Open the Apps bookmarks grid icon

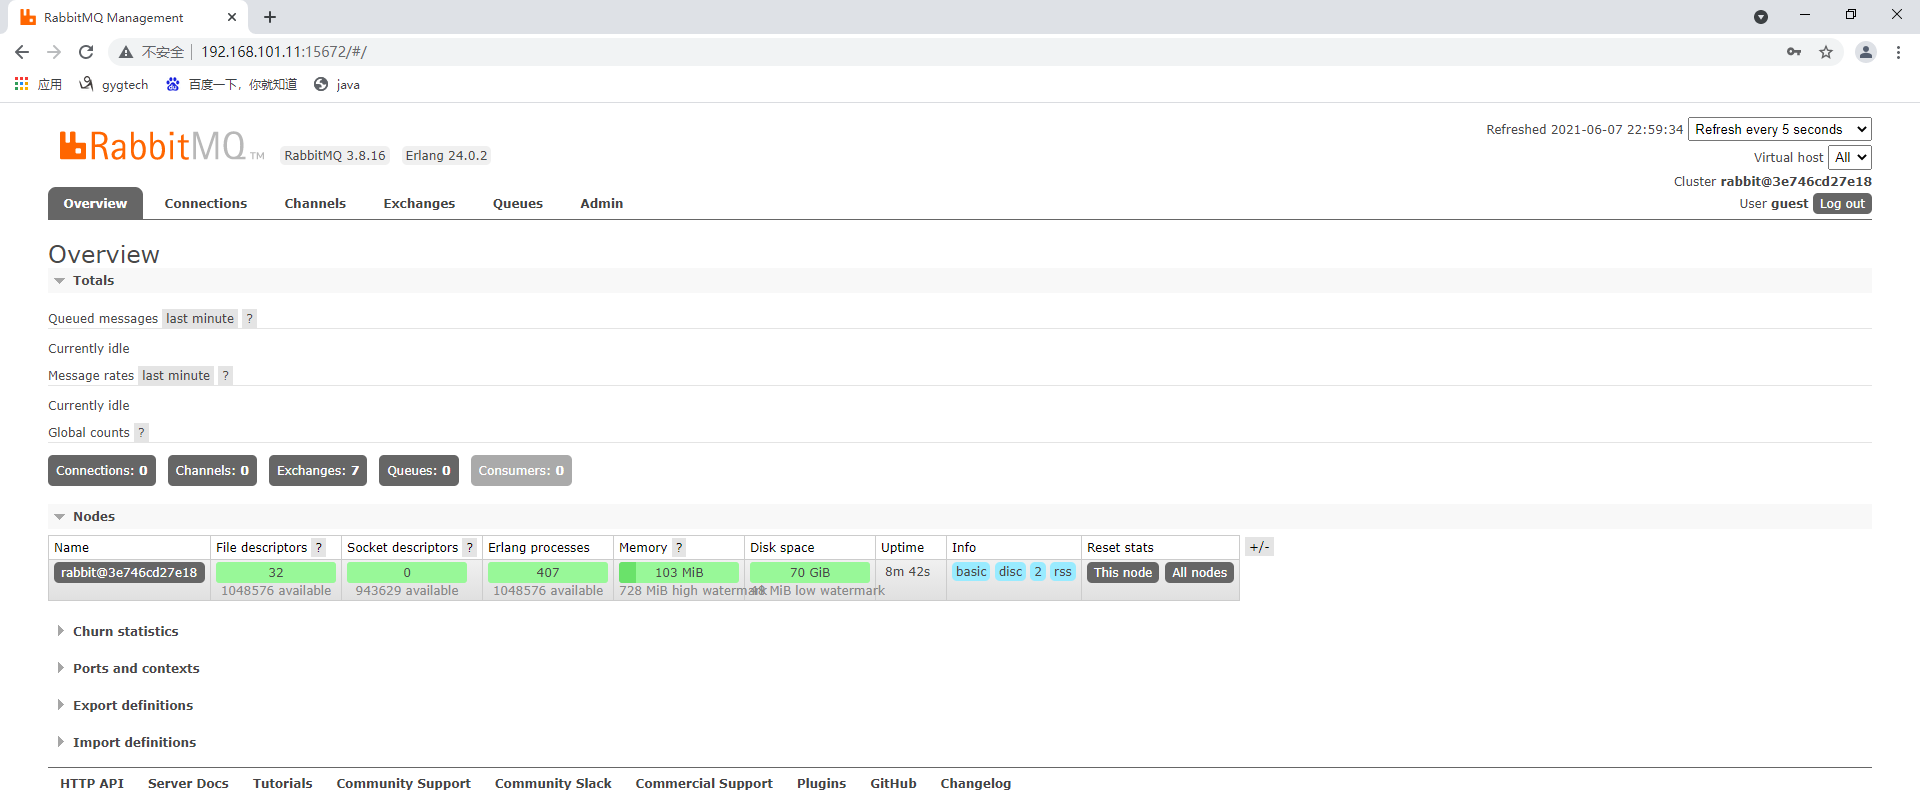(x=21, y=84)
